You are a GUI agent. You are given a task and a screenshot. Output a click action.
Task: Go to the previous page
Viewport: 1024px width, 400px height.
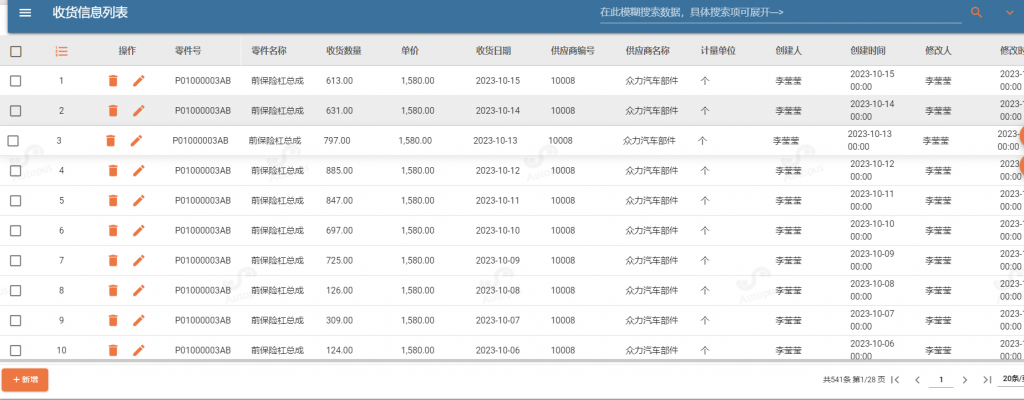click(918, 380)
